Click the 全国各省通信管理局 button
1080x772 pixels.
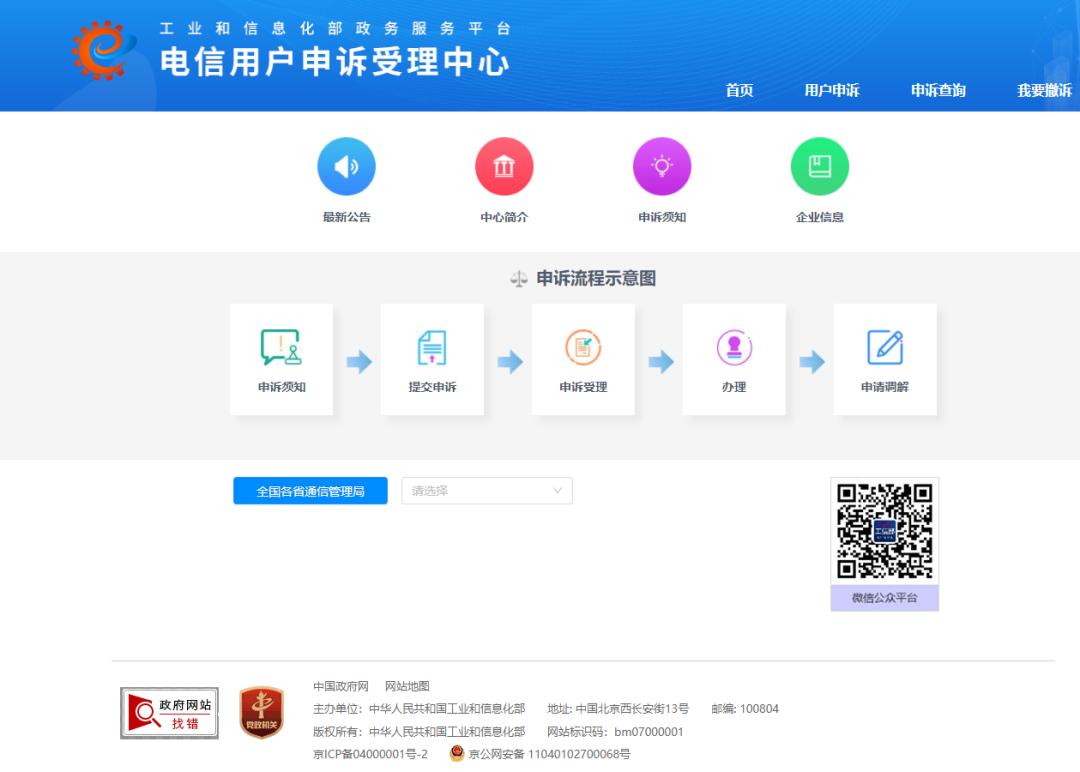310,490
